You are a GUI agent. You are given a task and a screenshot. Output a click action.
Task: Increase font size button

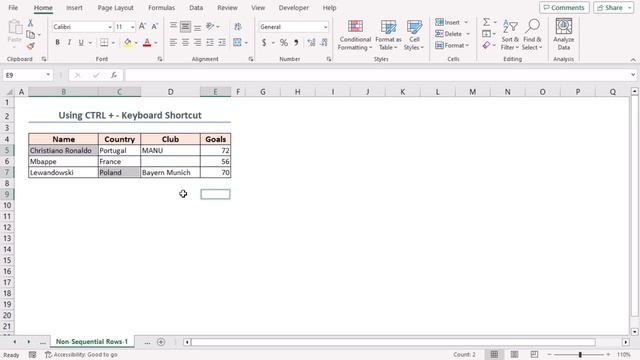tap(142, 27)
